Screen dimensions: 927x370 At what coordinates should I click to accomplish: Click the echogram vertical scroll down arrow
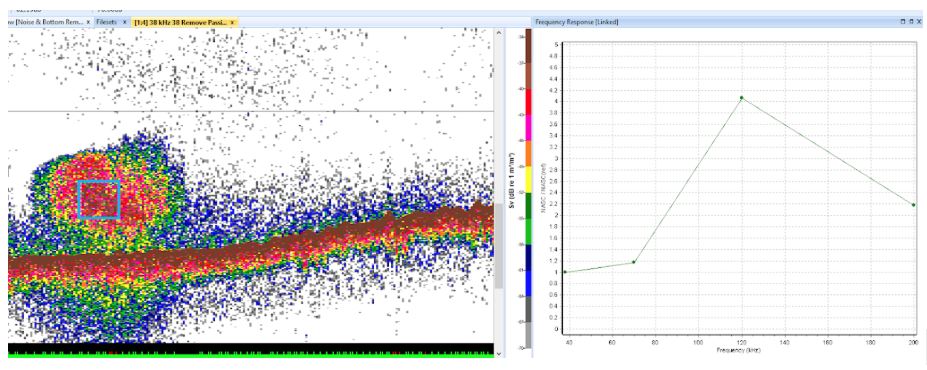499,353
